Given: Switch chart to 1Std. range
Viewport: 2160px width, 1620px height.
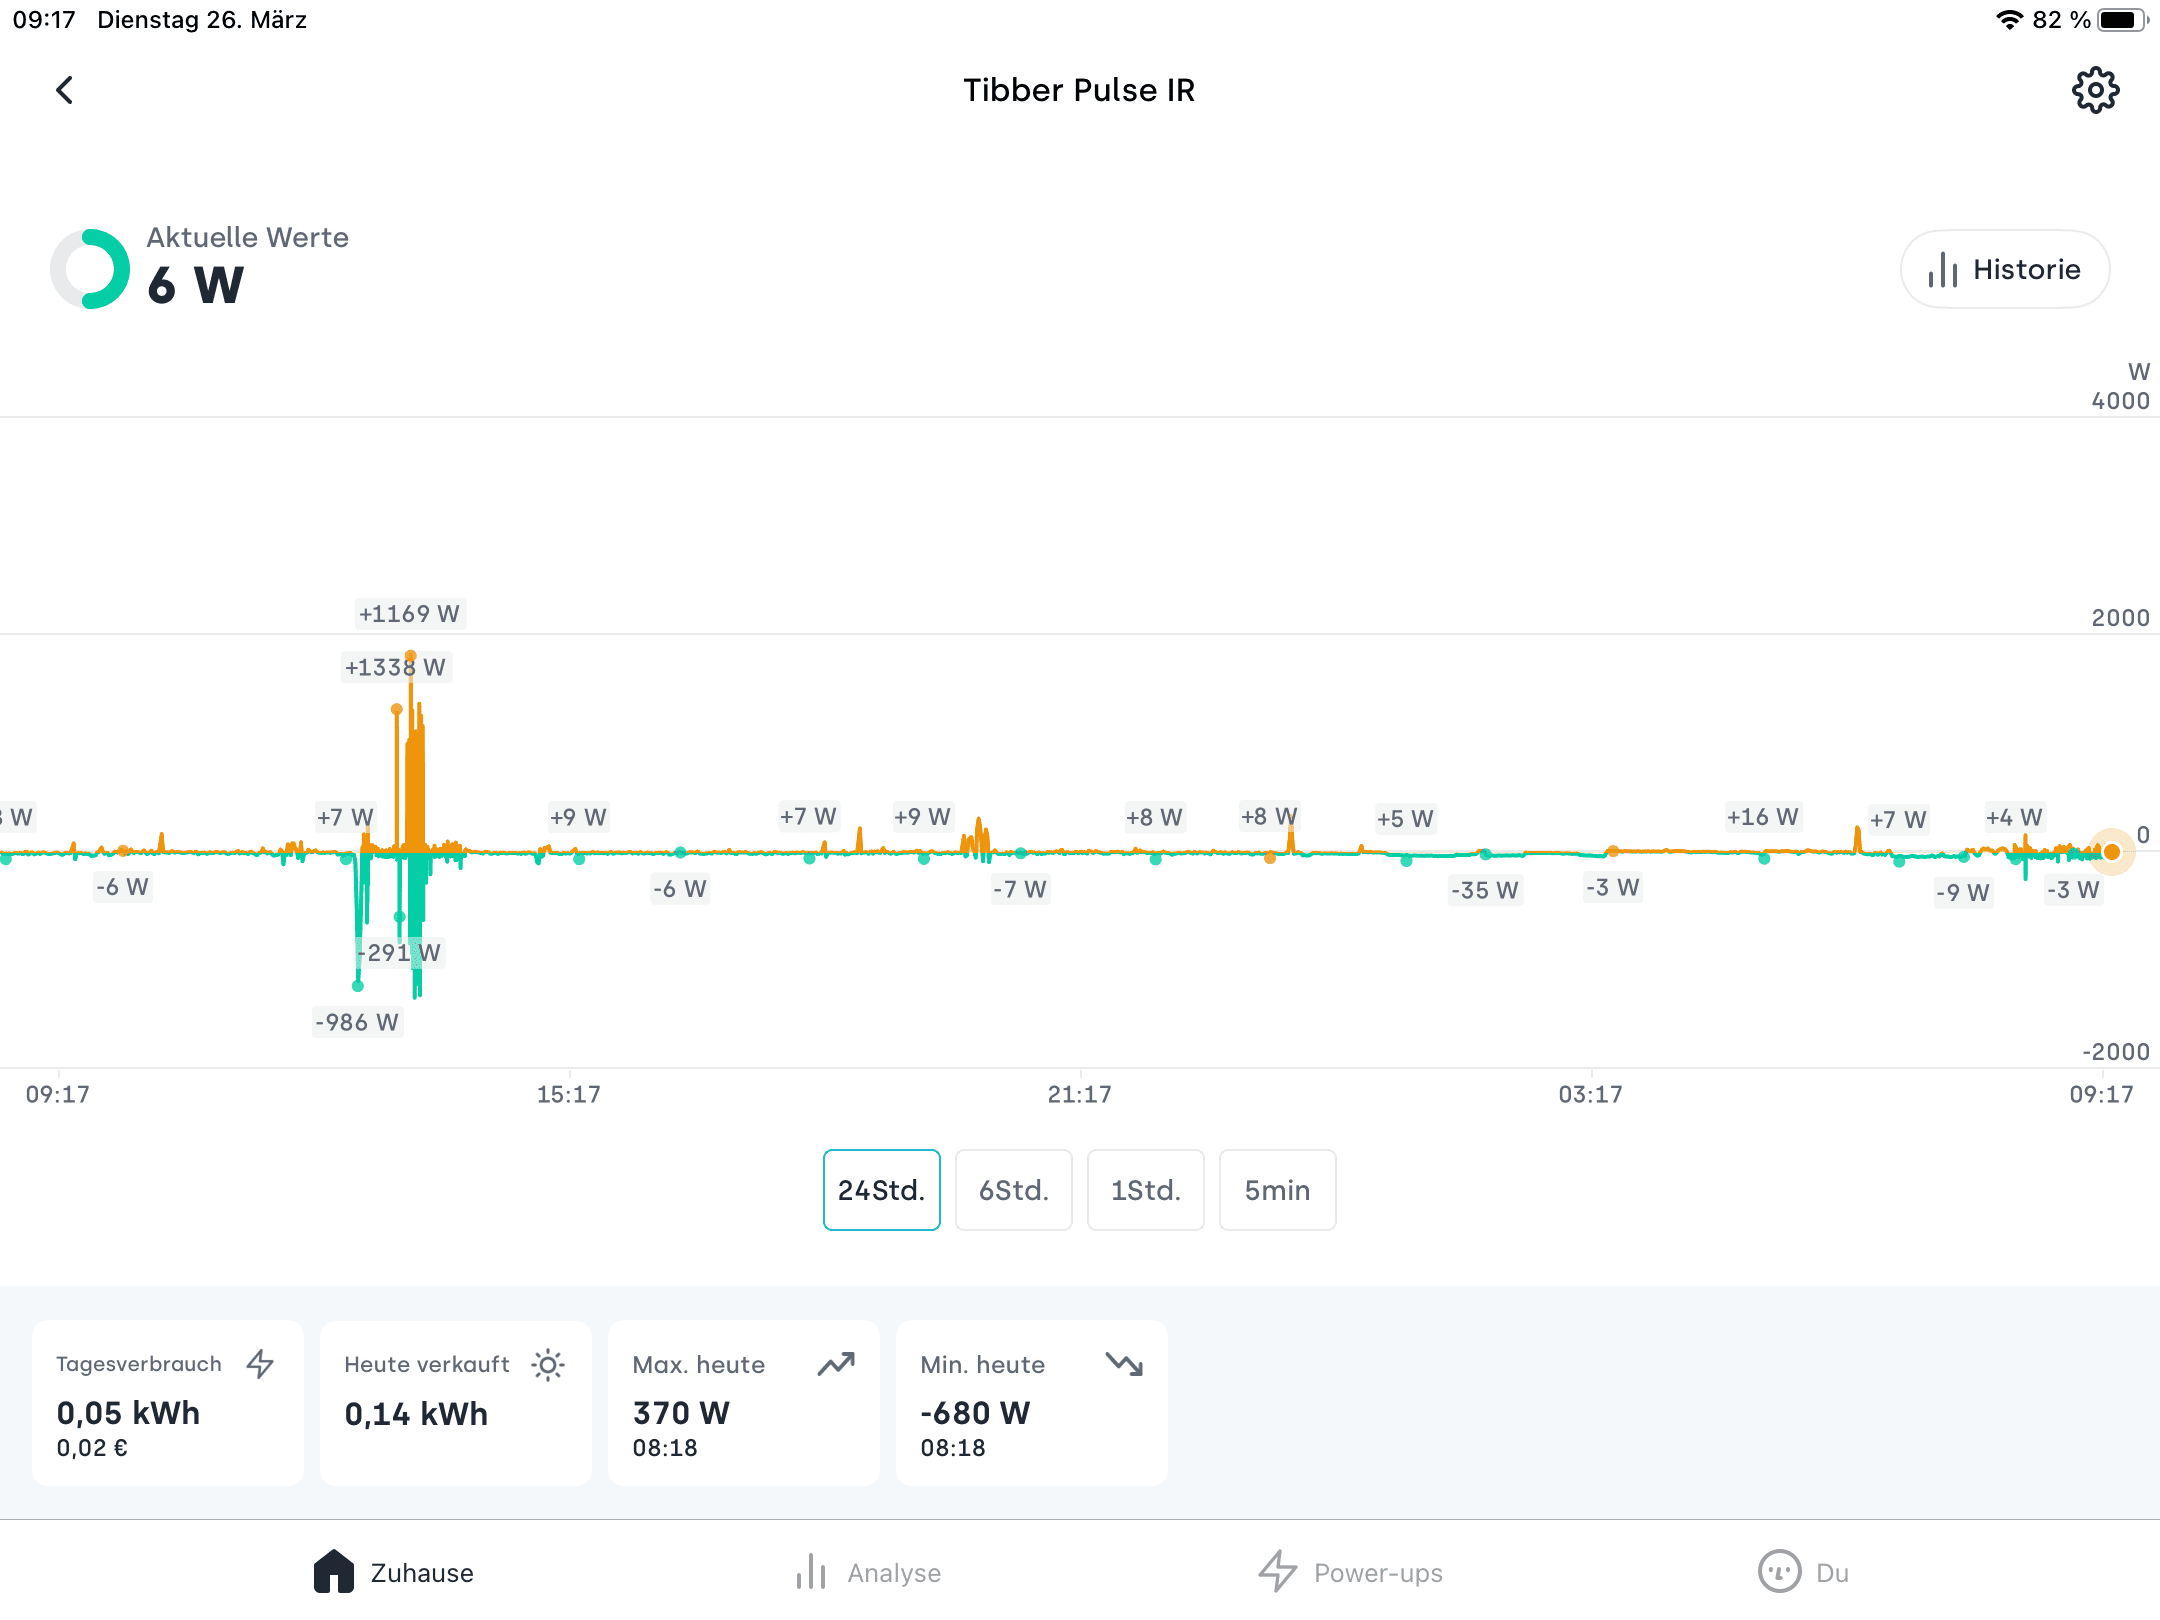Looking at the screenshot, I should [1145, 1190].
